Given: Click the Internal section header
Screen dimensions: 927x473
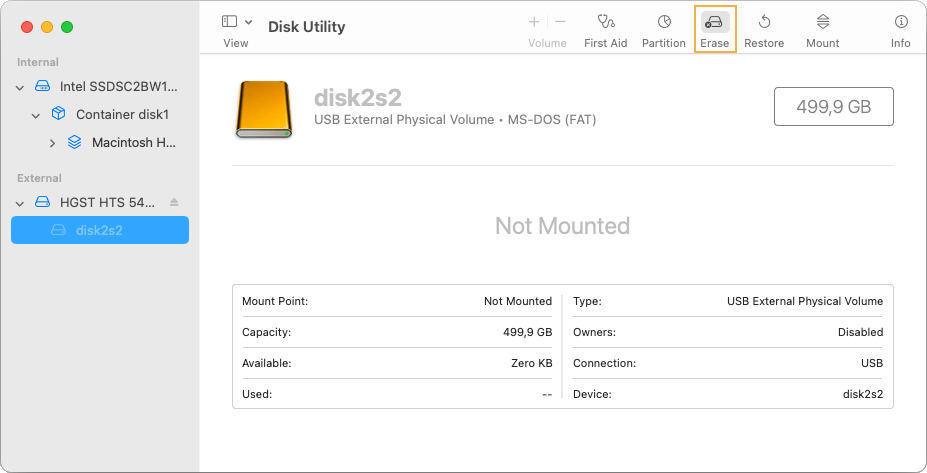Looking at the screenshot, I should coord(38,62).
